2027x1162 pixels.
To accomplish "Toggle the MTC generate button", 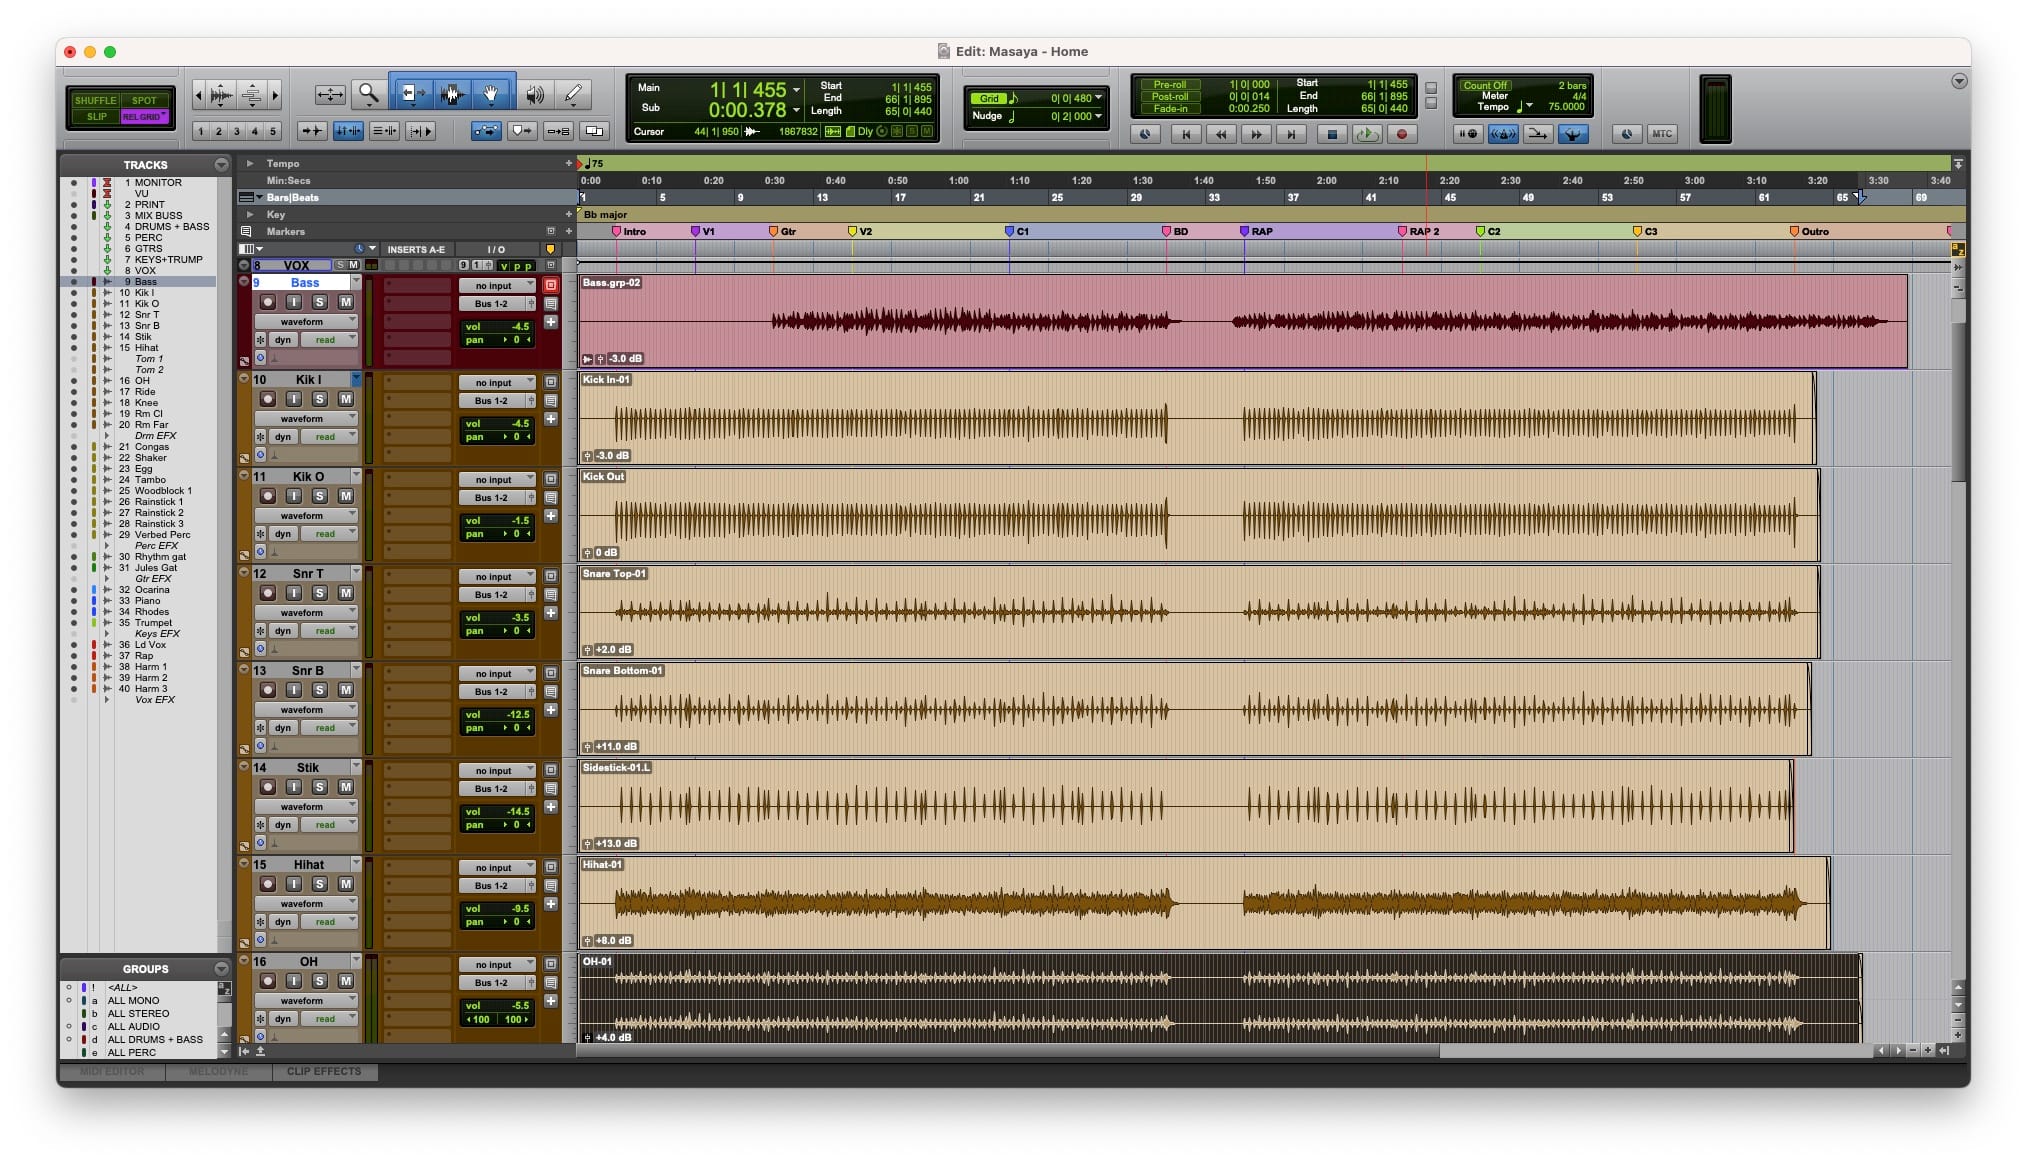I will coord(1661,134).
